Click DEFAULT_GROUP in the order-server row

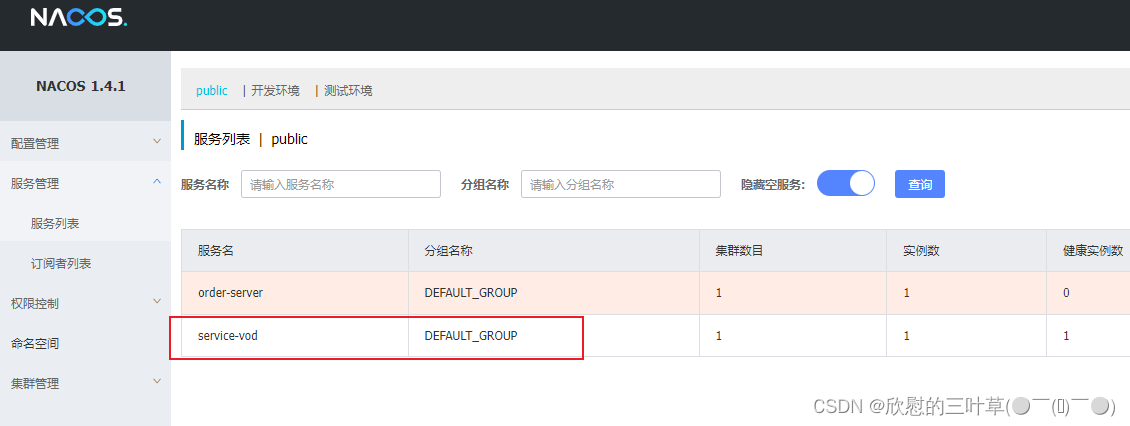[471, 293]
